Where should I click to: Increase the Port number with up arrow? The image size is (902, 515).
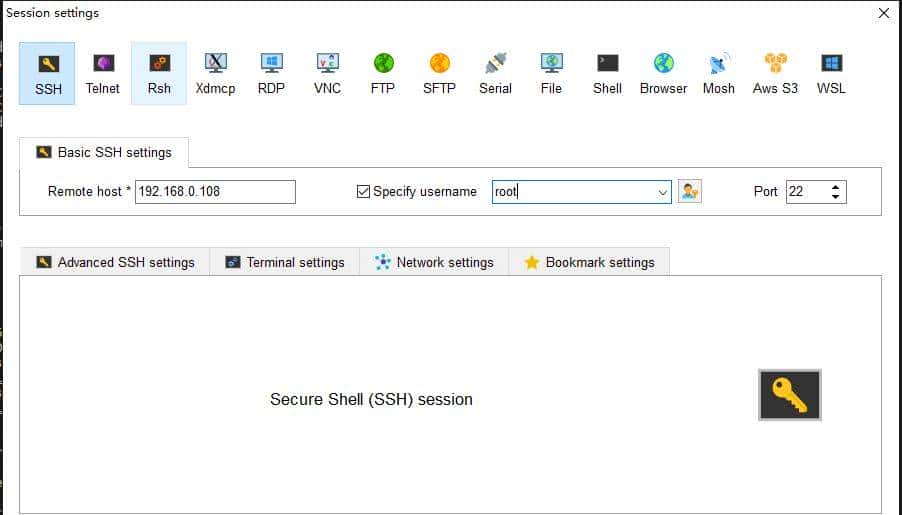[836, 187]
